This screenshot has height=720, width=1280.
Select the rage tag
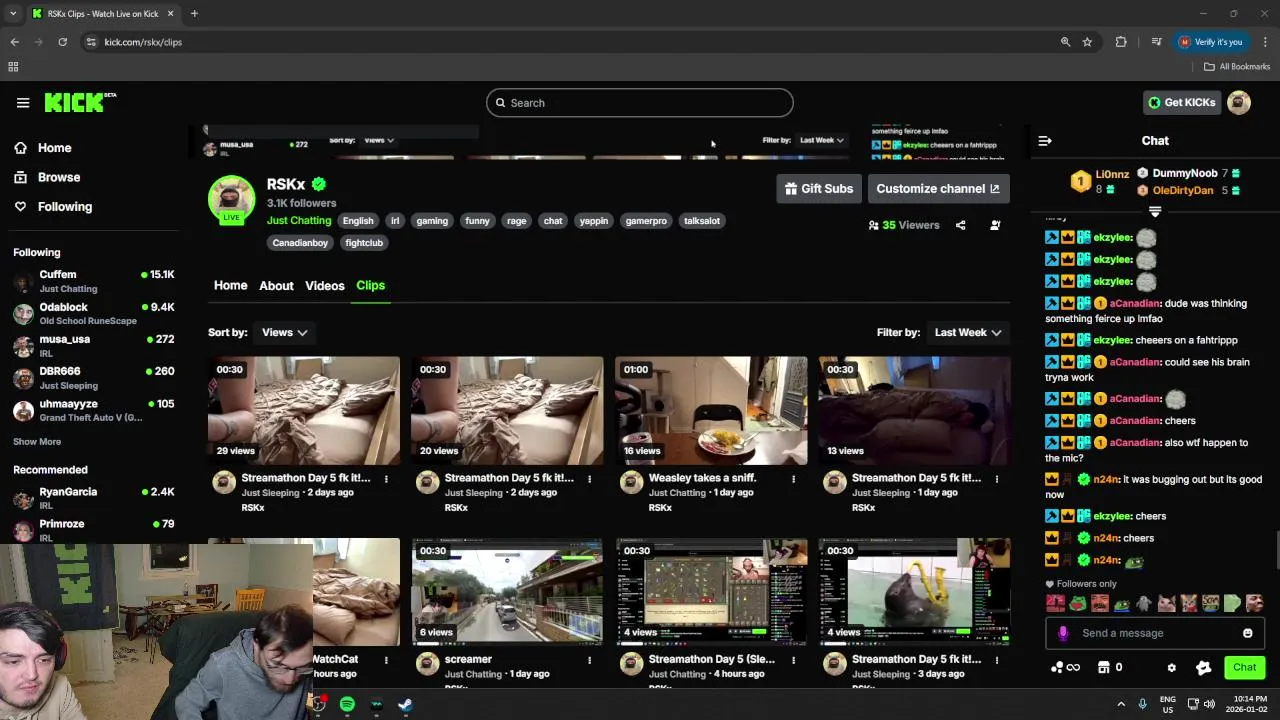(517, 221)
